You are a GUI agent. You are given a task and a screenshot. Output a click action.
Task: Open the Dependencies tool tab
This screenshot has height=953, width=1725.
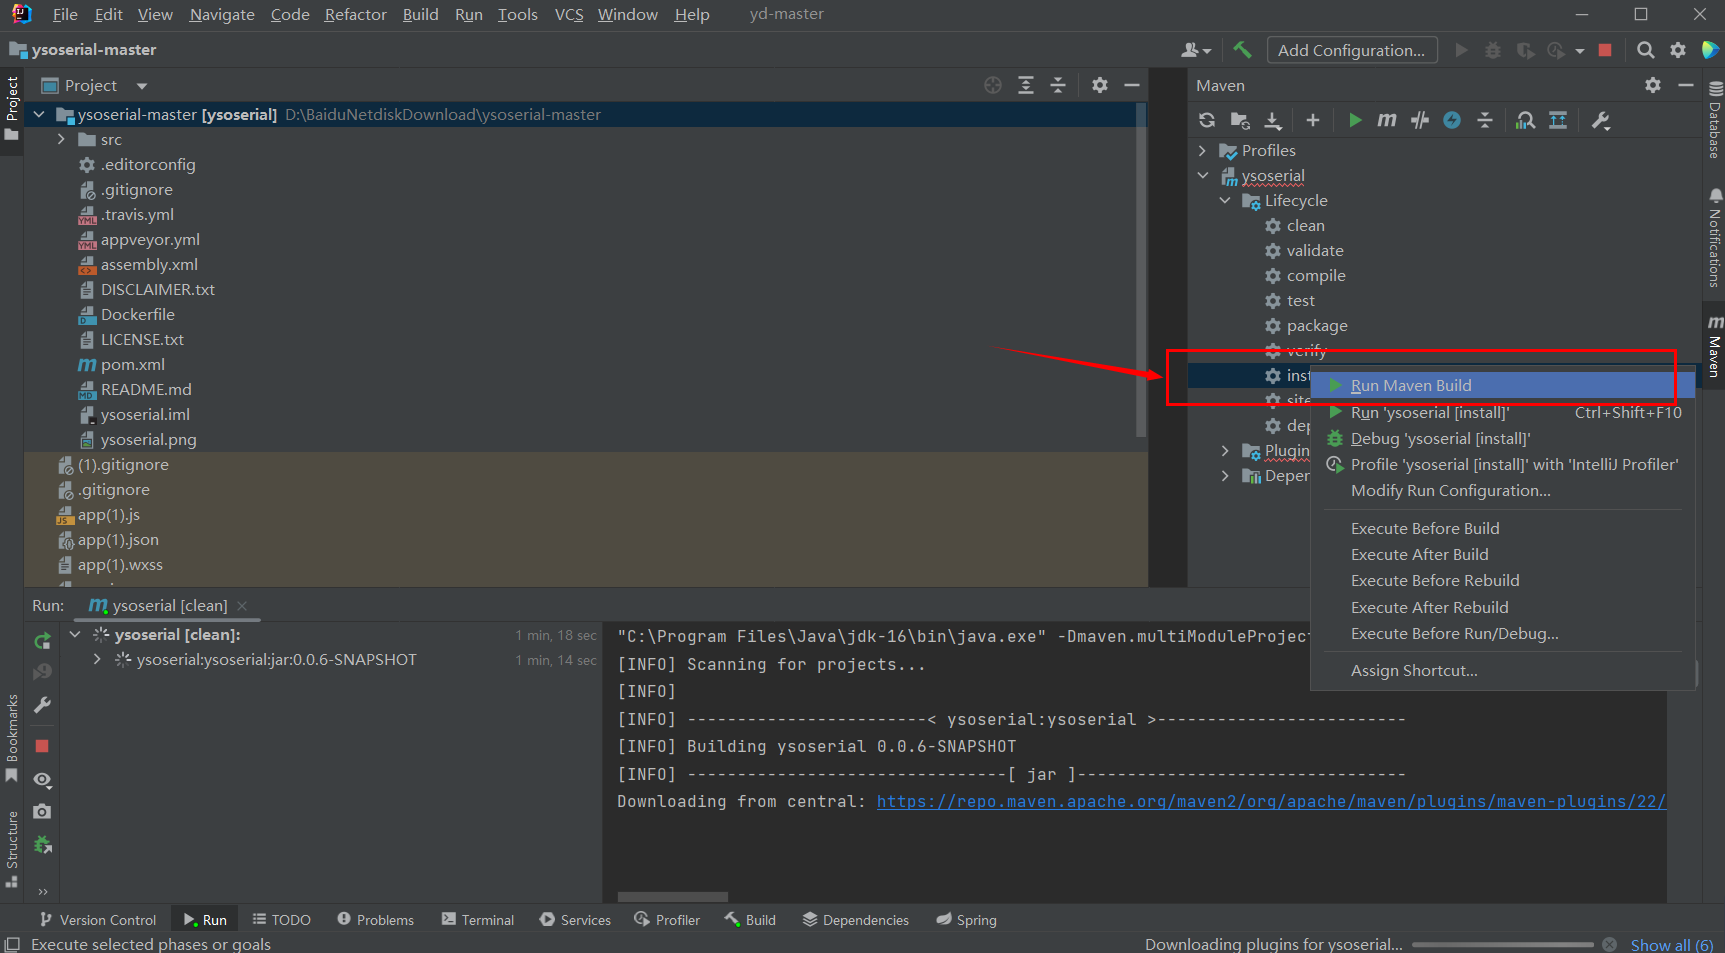click(x=855, y=919)
